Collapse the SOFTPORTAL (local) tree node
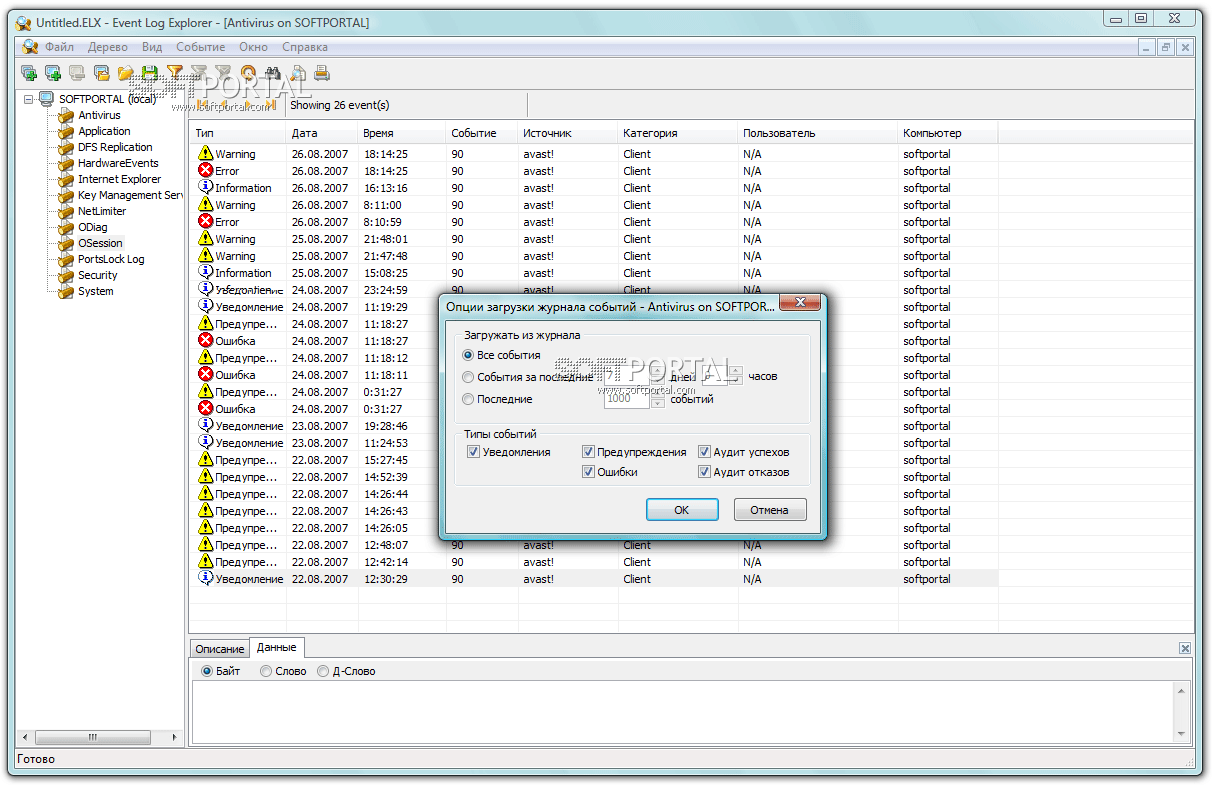Screen dimensions: 1212x787 coord(28,99)
